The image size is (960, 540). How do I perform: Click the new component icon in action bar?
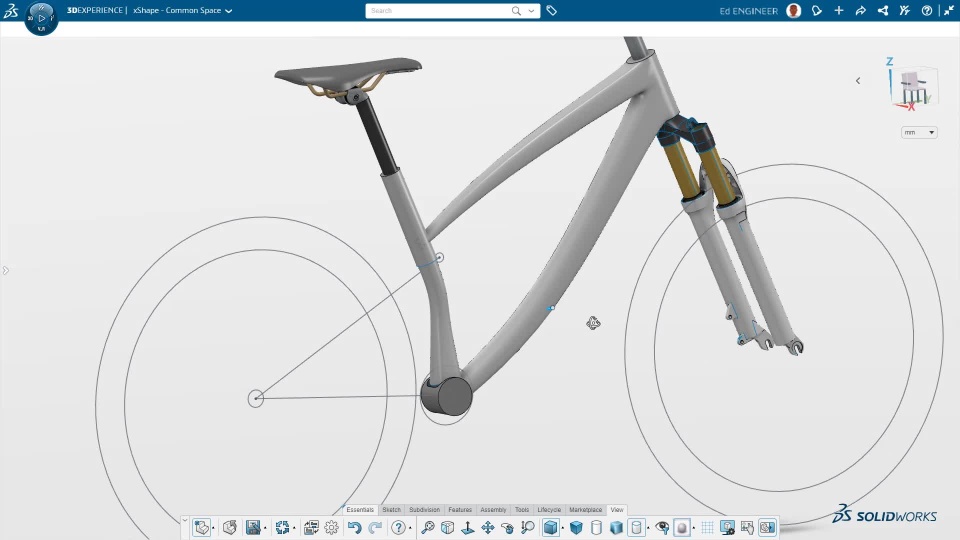tap(201, 527)
